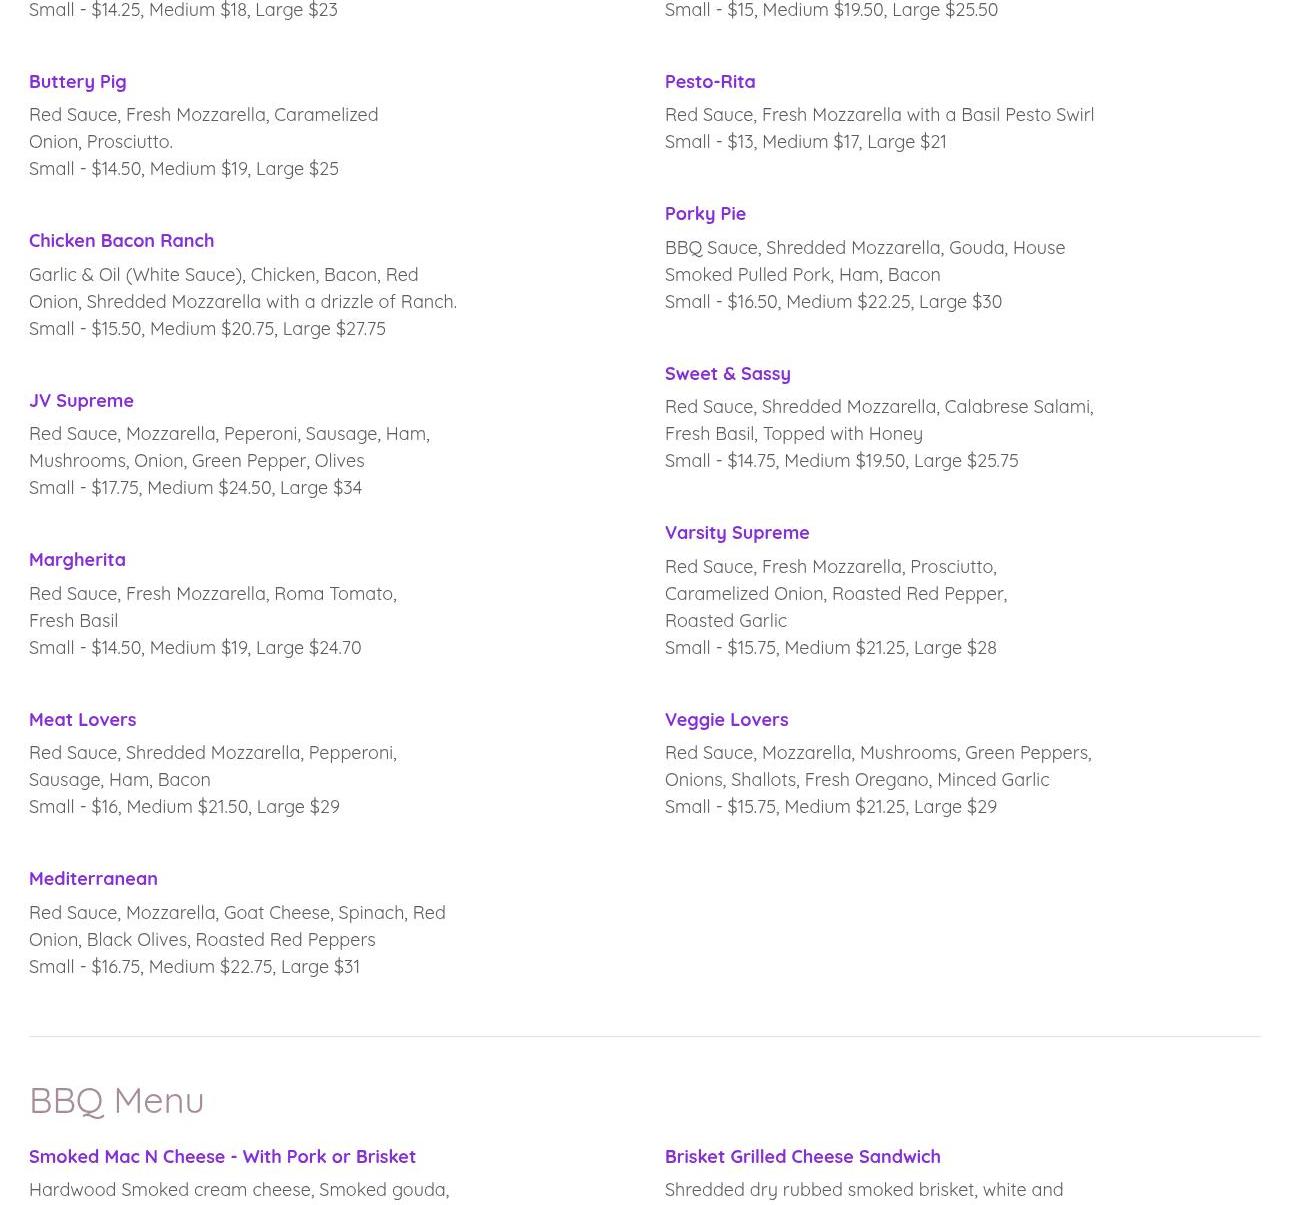Open Smoked Mac N Cheese item title
1290x1205 pixels.
[x=222, y=1156]
